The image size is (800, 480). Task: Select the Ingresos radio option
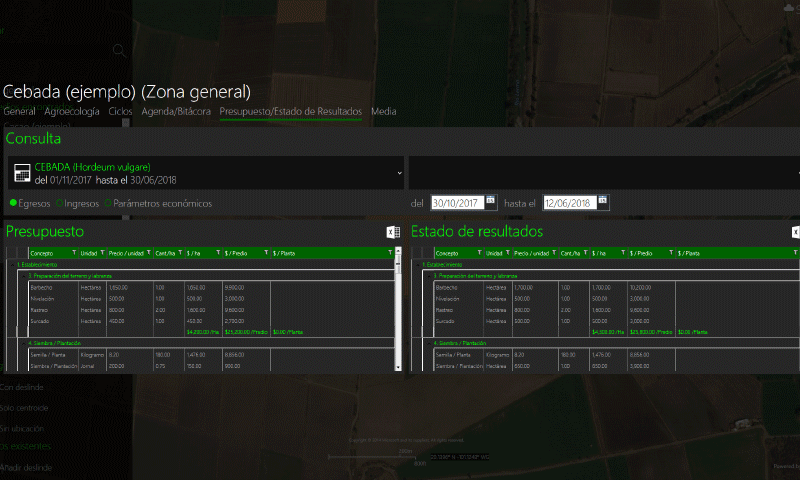60,203
